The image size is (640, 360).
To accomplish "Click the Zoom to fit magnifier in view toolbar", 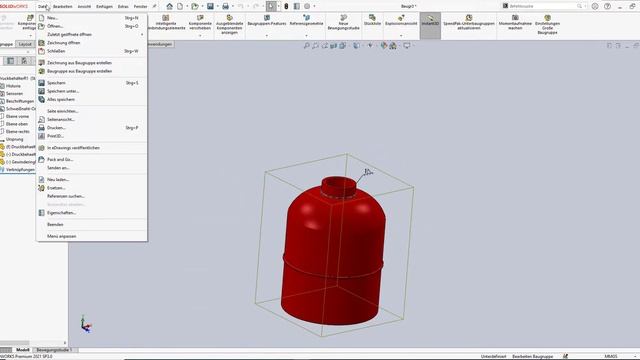I will [307, 46].
